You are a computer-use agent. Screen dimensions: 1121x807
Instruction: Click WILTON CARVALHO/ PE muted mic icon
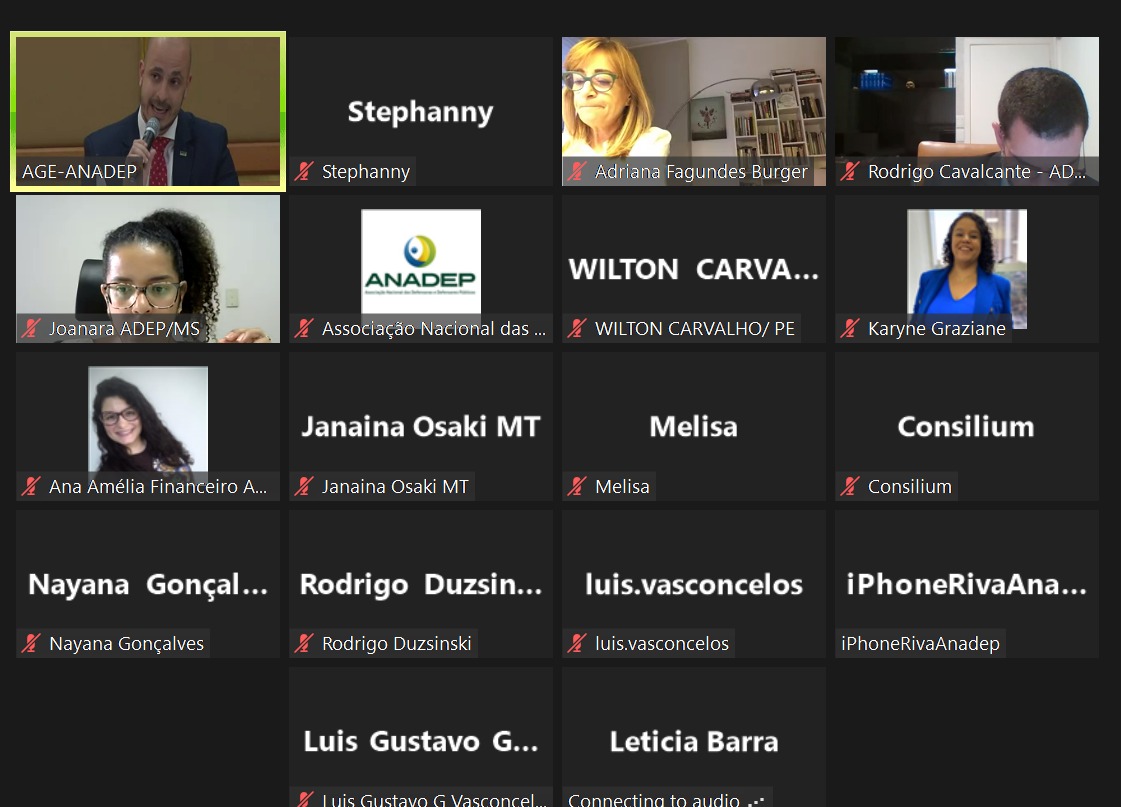click(x=578, y=329)
